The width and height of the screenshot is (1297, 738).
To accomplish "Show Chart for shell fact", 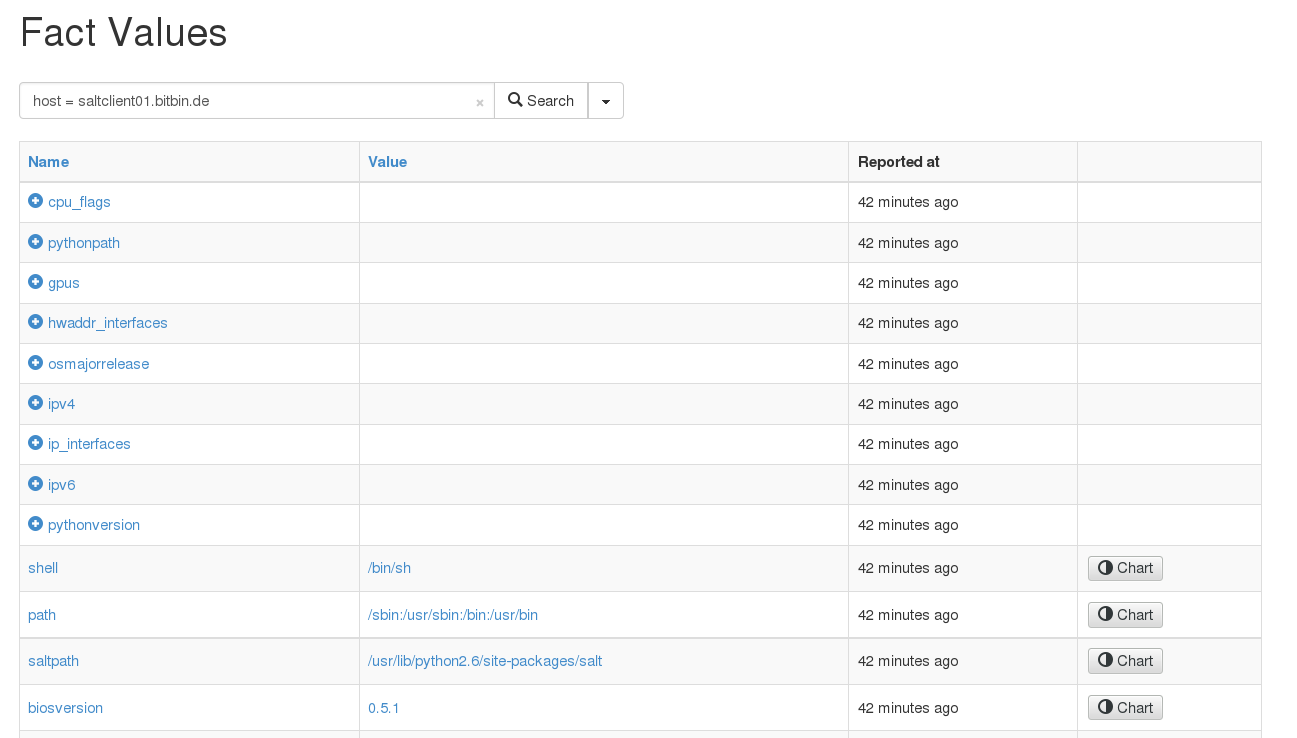I will pyautogui.click(x=1125, y=568).
